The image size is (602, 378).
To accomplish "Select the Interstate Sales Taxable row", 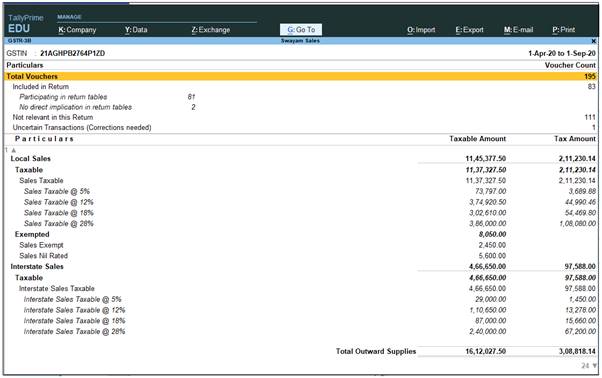I will (x=301, y=288).
